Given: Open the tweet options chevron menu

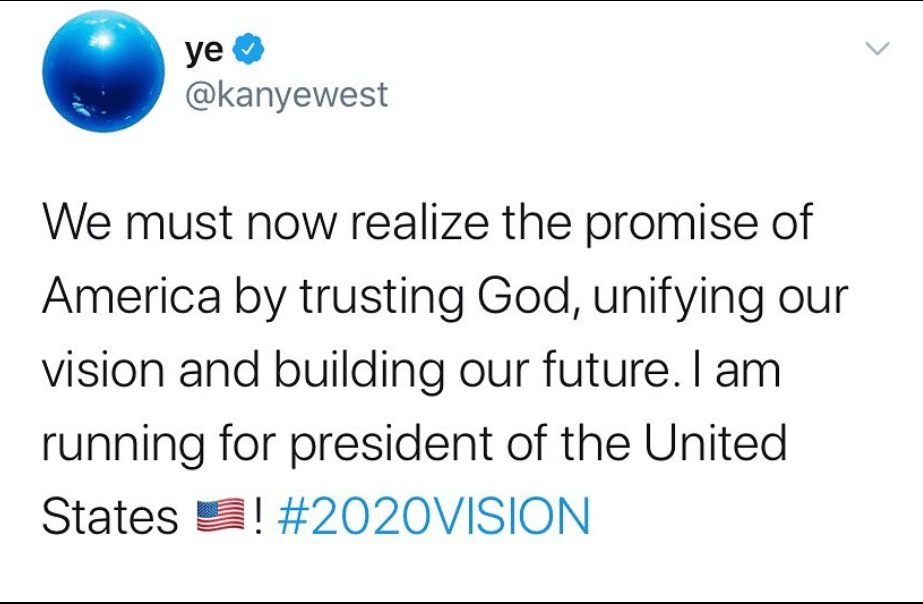Looking at the screenshot, I should click(877, 49).
